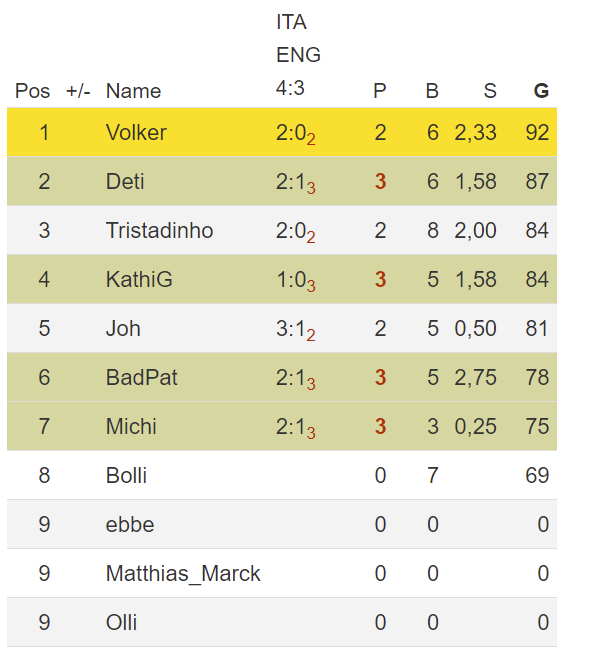Sort by bold G total header
The height and width of the screenshot is (661, 593).
tap(541, 91)
